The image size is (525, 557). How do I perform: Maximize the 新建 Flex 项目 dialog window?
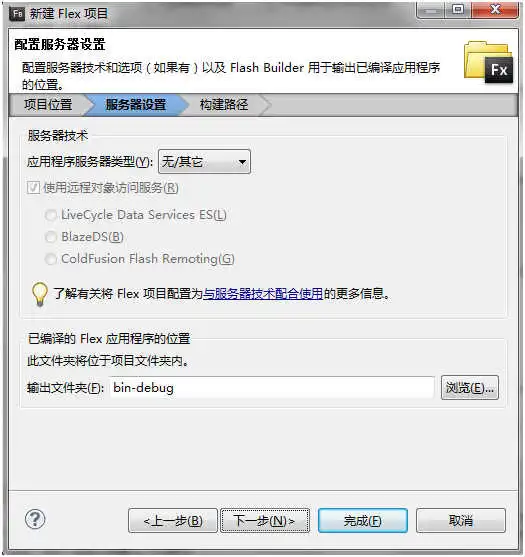pyautogui.click(x=458, y=10)
